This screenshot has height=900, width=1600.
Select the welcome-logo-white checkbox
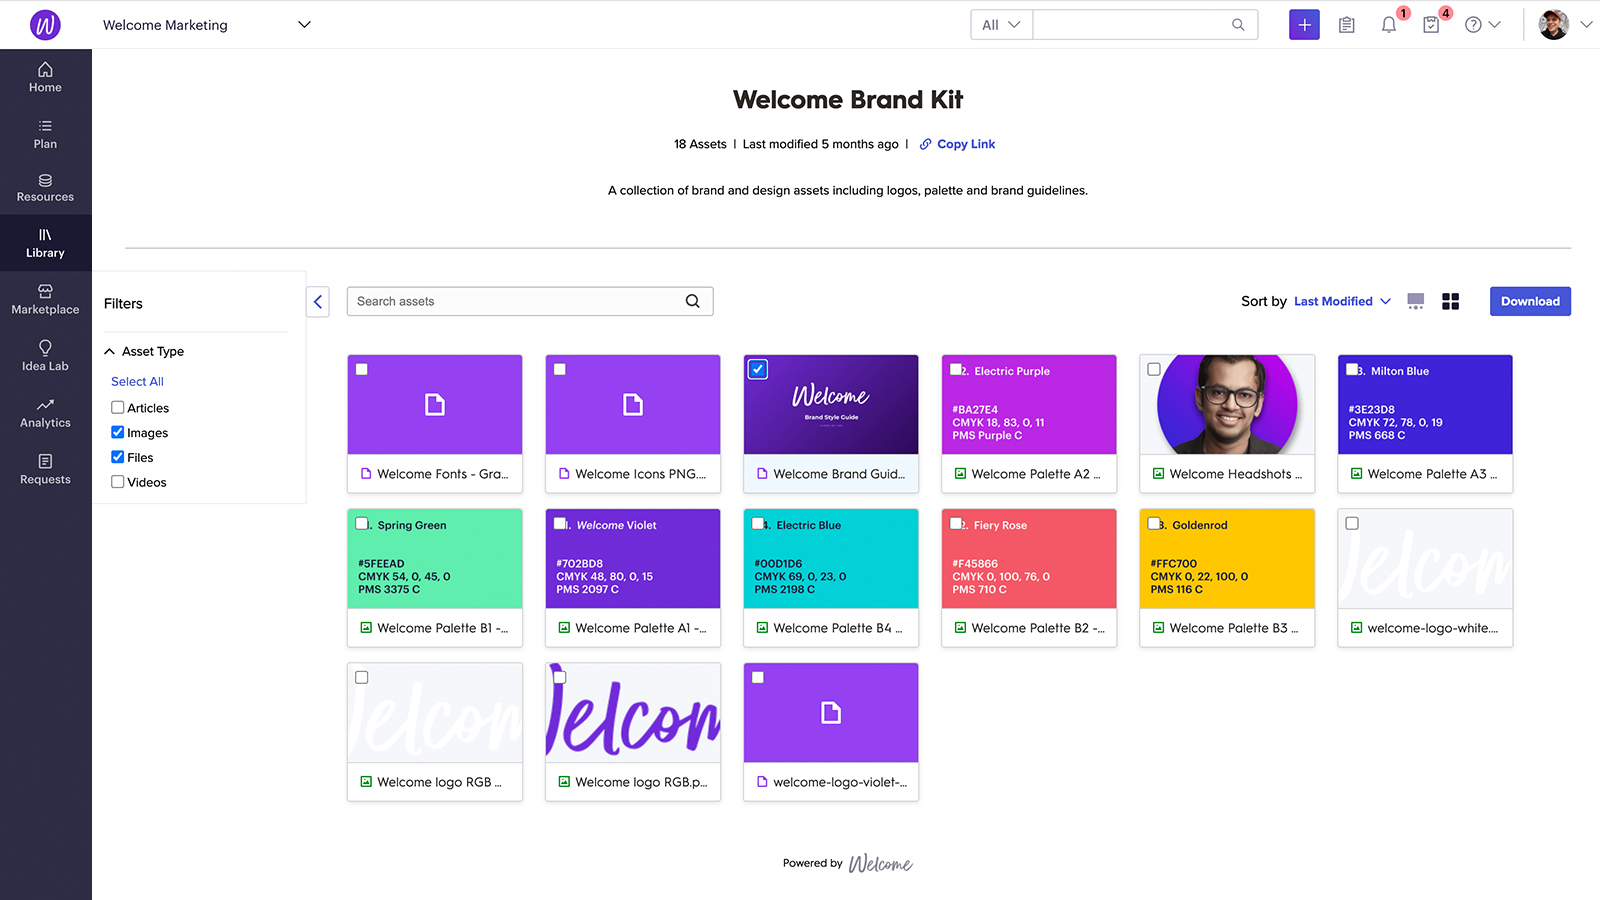pyautogui.click(x=1352, y=523)
